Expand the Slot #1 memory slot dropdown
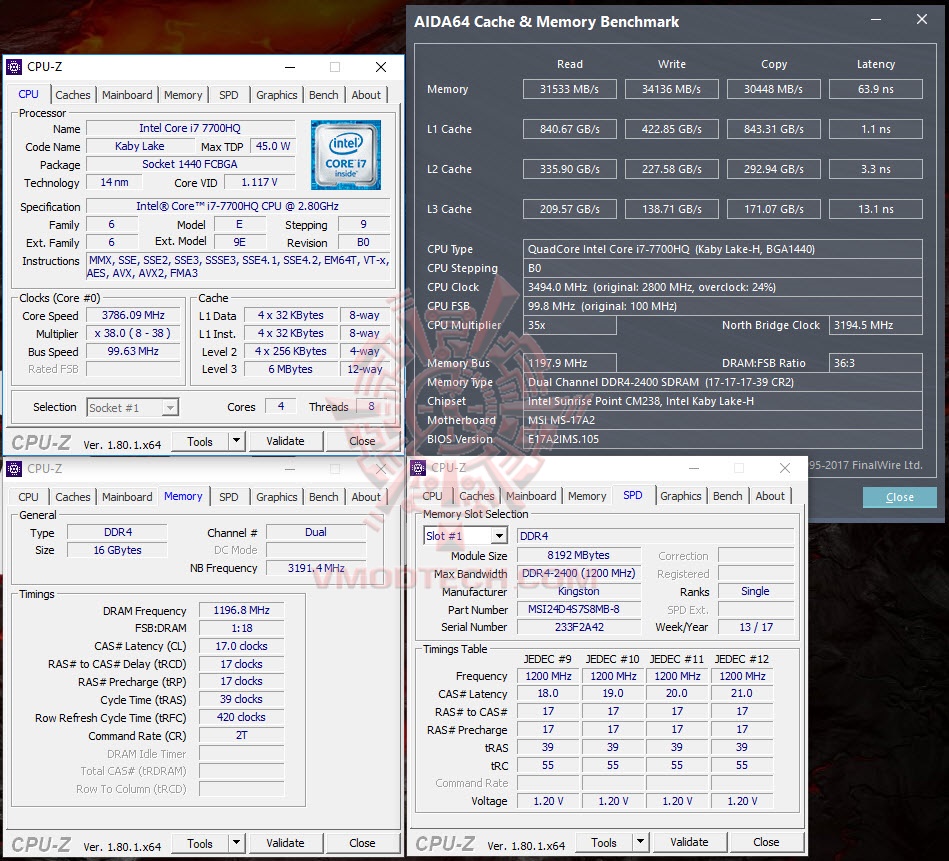The image size is (949, 861). 499,536
